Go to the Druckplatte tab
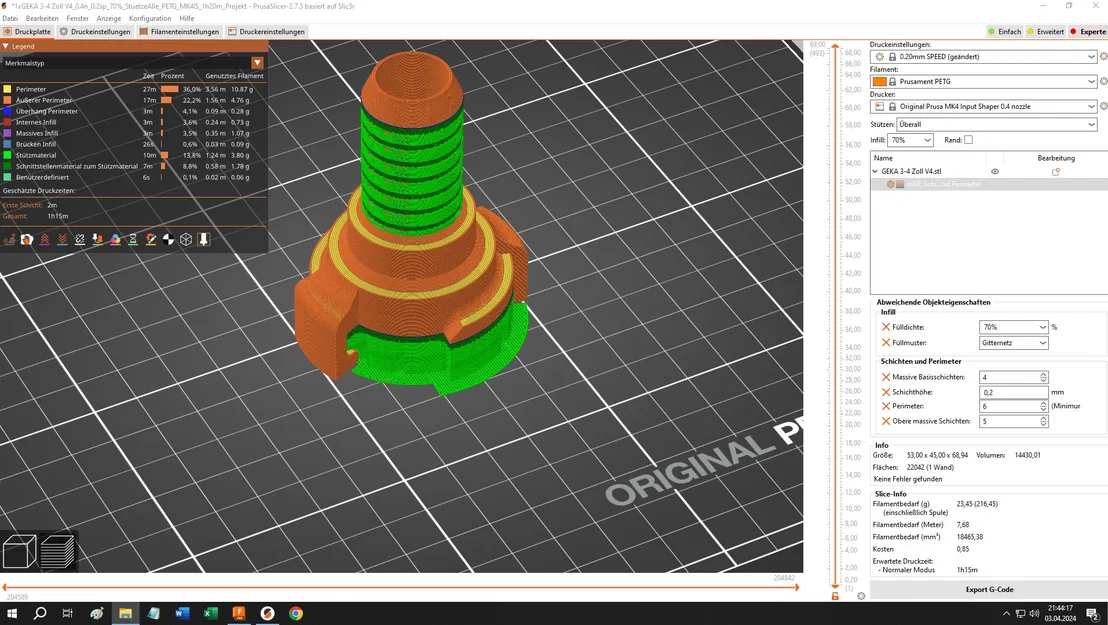The image size is (1108, 625). tap(28, 32)
